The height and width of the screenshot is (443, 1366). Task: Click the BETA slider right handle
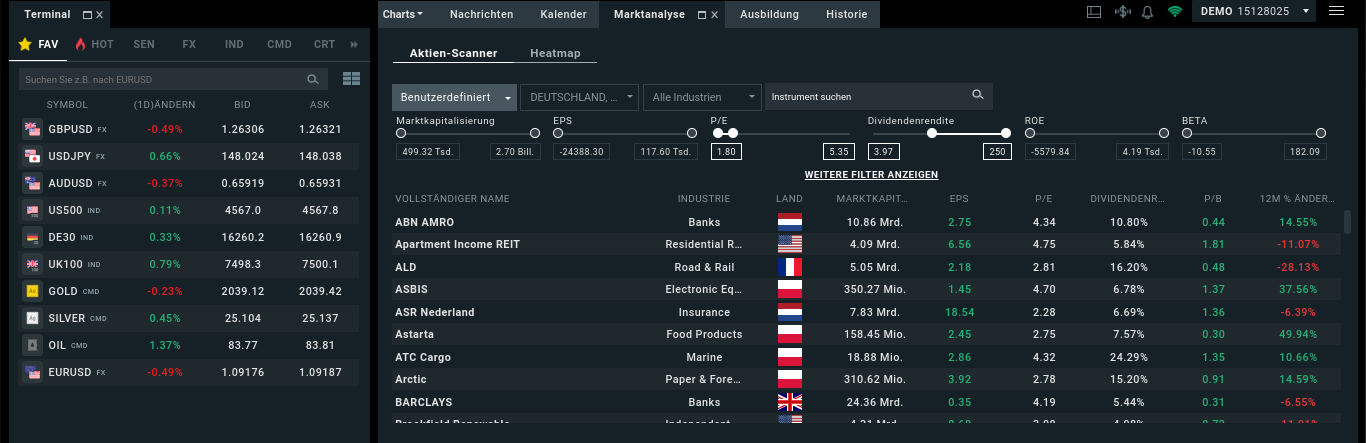pyautogui.click(x=1321, y=133)
